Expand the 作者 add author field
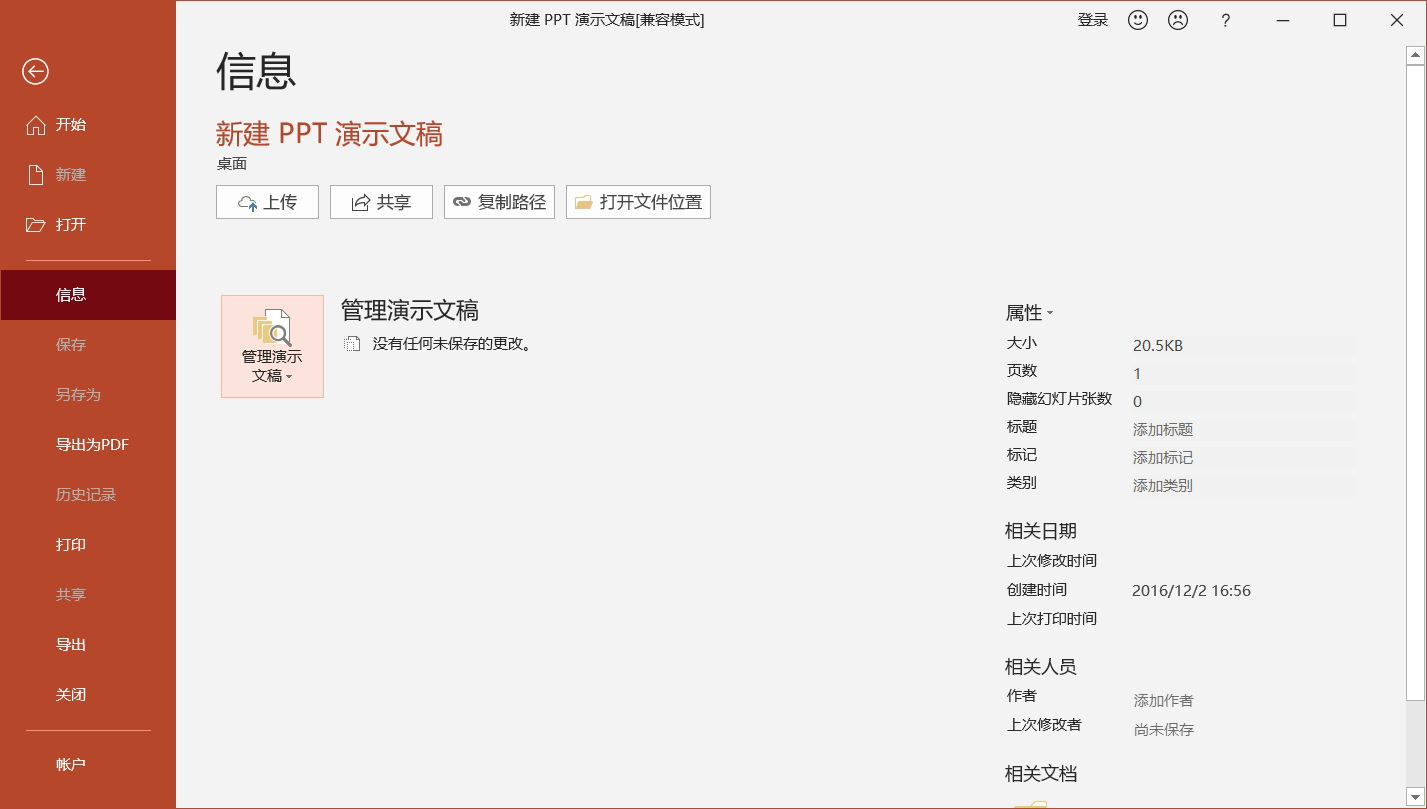Screen dimensions: 1427x809 point(1162,700)
